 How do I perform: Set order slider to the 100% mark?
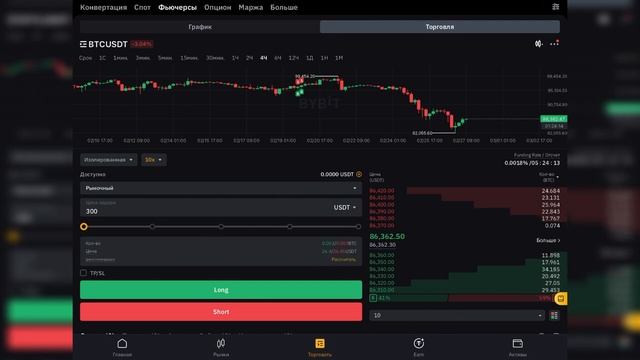pyautogui.click(x=358, y=227)
